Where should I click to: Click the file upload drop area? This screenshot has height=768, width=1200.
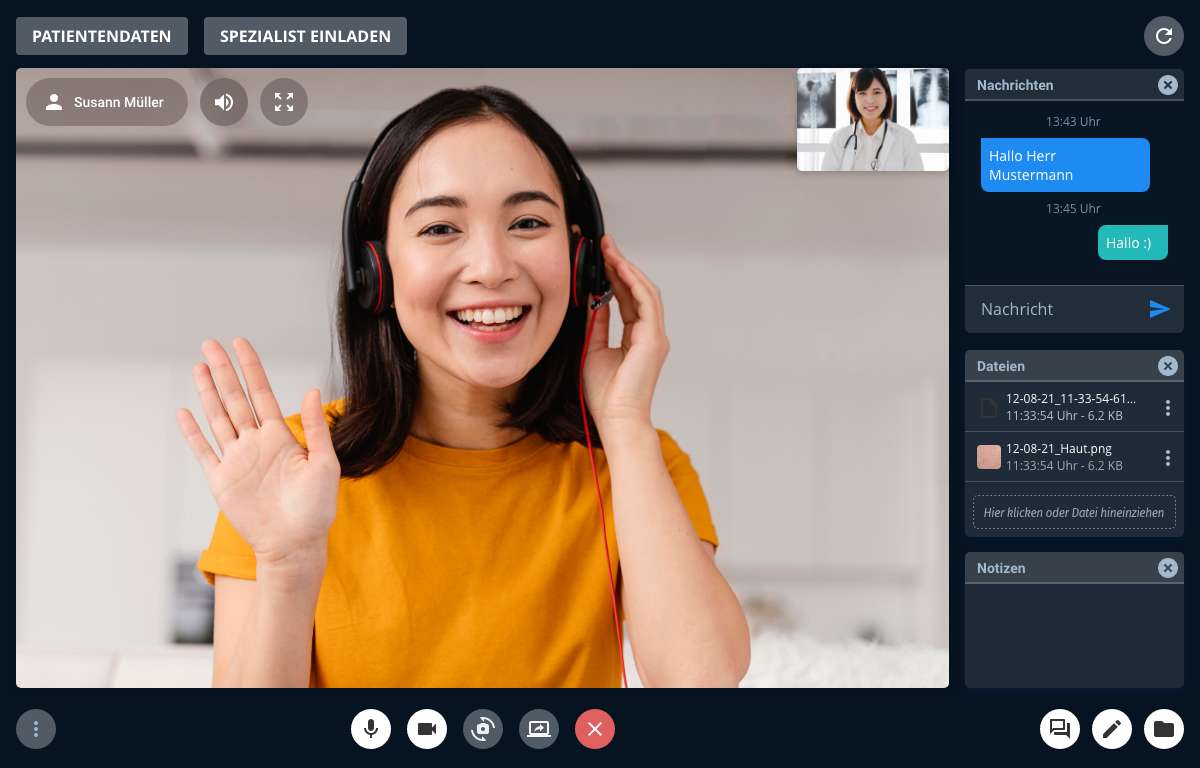(1074, 512)
